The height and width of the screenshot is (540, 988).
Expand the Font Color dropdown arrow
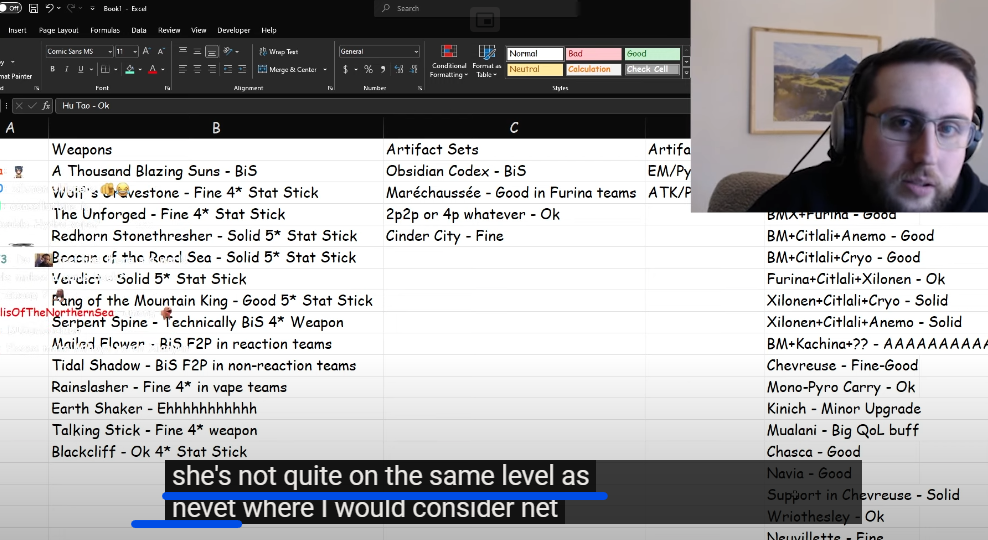(163, 69)
